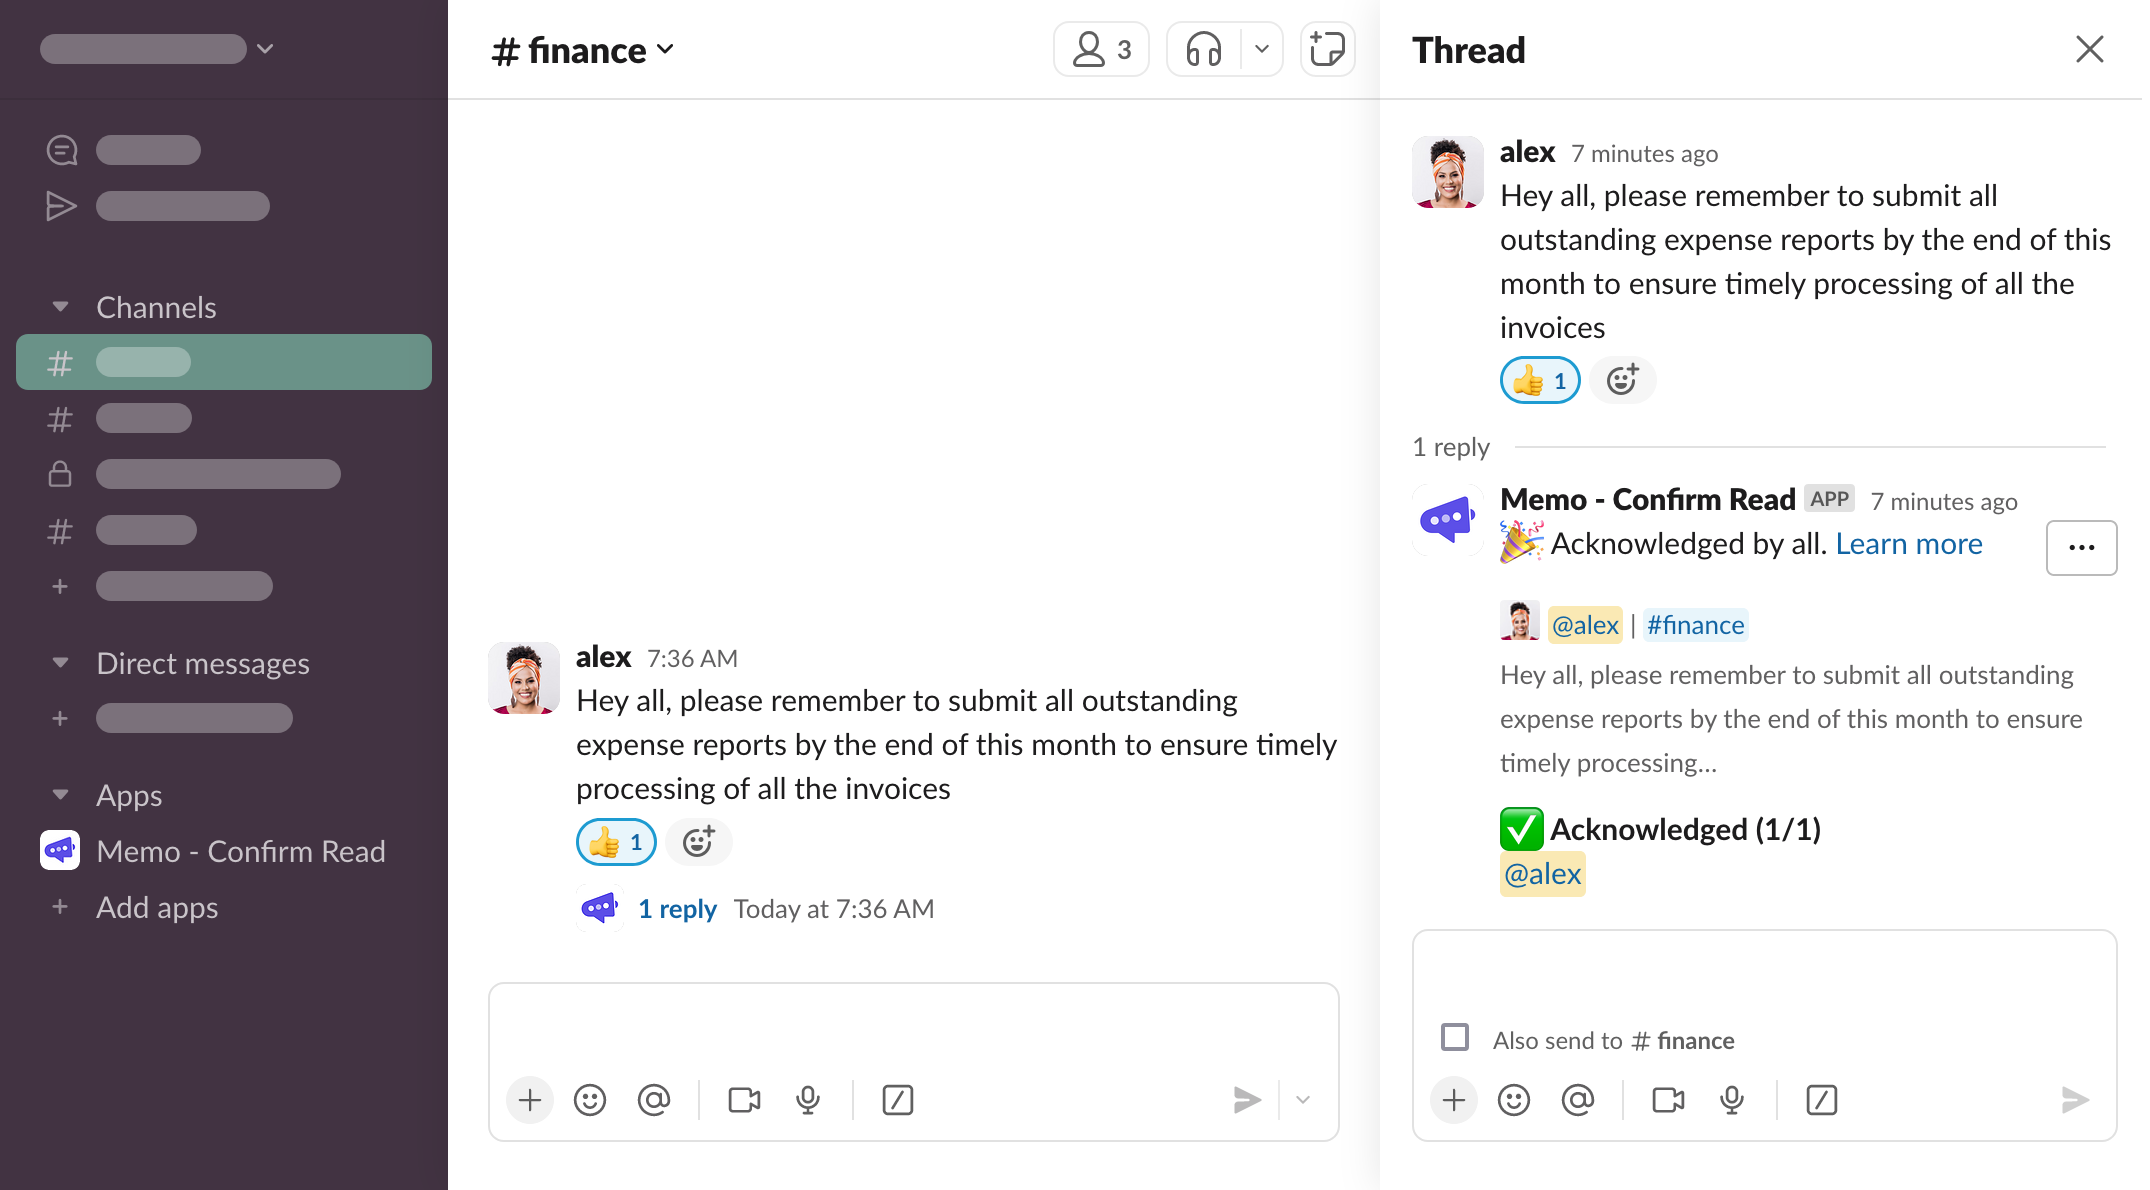
Task: Toggle the thumbs-up reaction in the thread
Action: [1539, 380]
